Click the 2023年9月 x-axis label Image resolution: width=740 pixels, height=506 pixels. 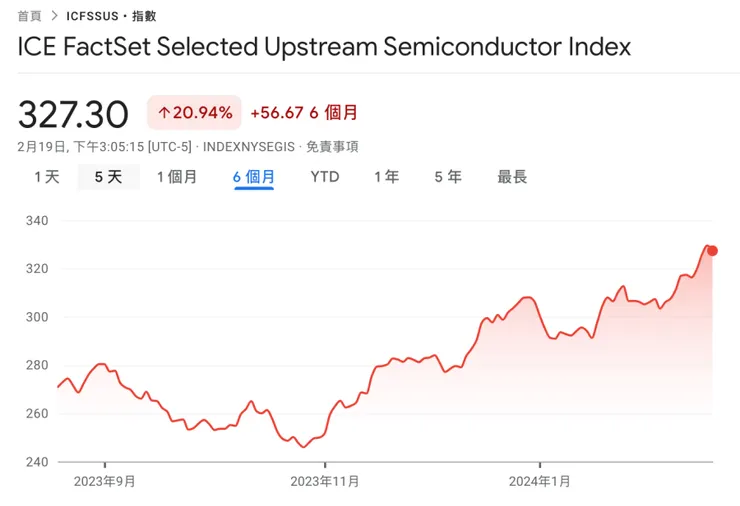point(105,481)
